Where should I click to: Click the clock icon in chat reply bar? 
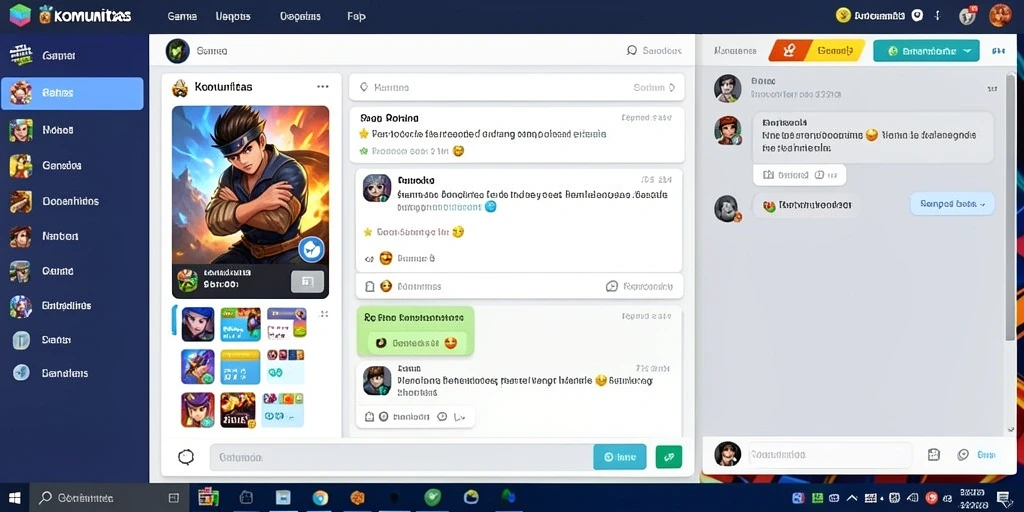pyautogui.click(x=963, y=455)
